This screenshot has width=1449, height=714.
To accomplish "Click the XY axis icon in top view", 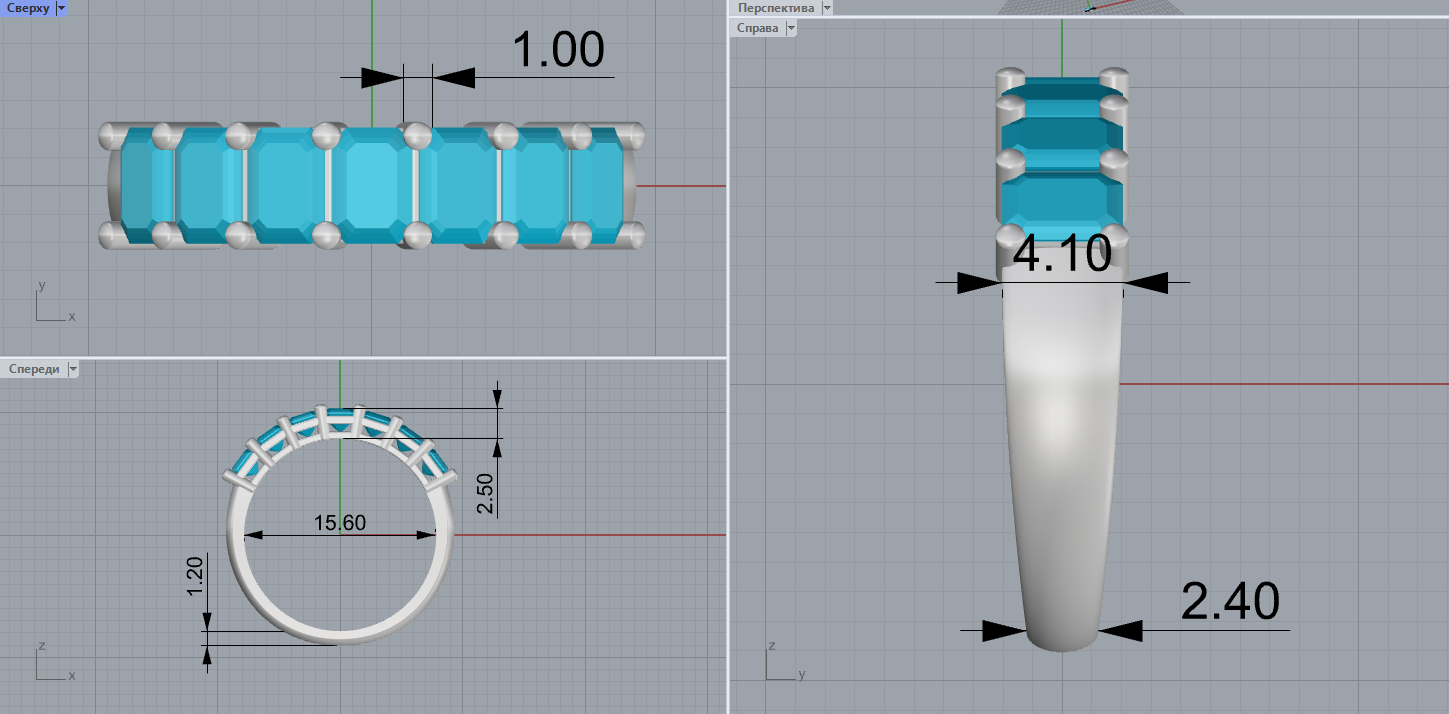I will (x=52, y=304).
